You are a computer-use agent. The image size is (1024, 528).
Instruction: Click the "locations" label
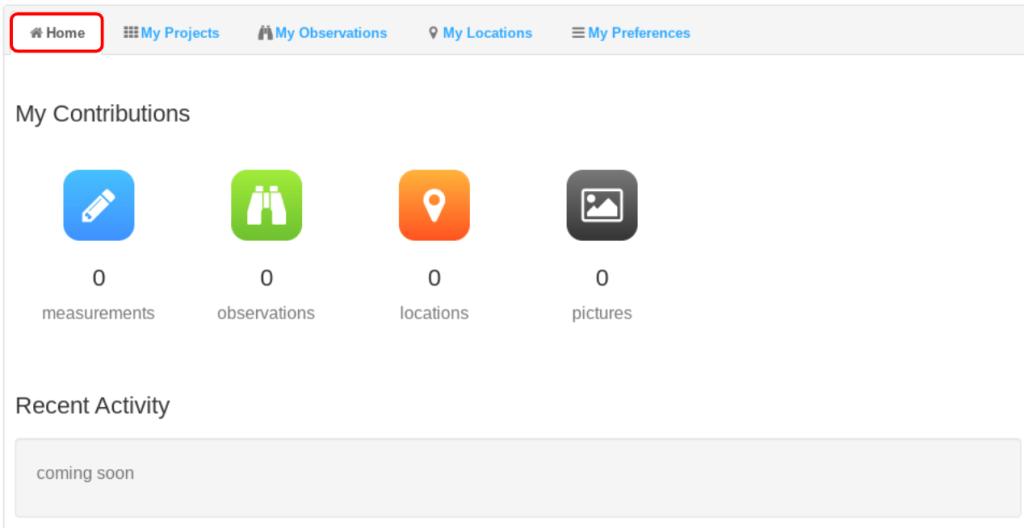[x=434, y=313]
